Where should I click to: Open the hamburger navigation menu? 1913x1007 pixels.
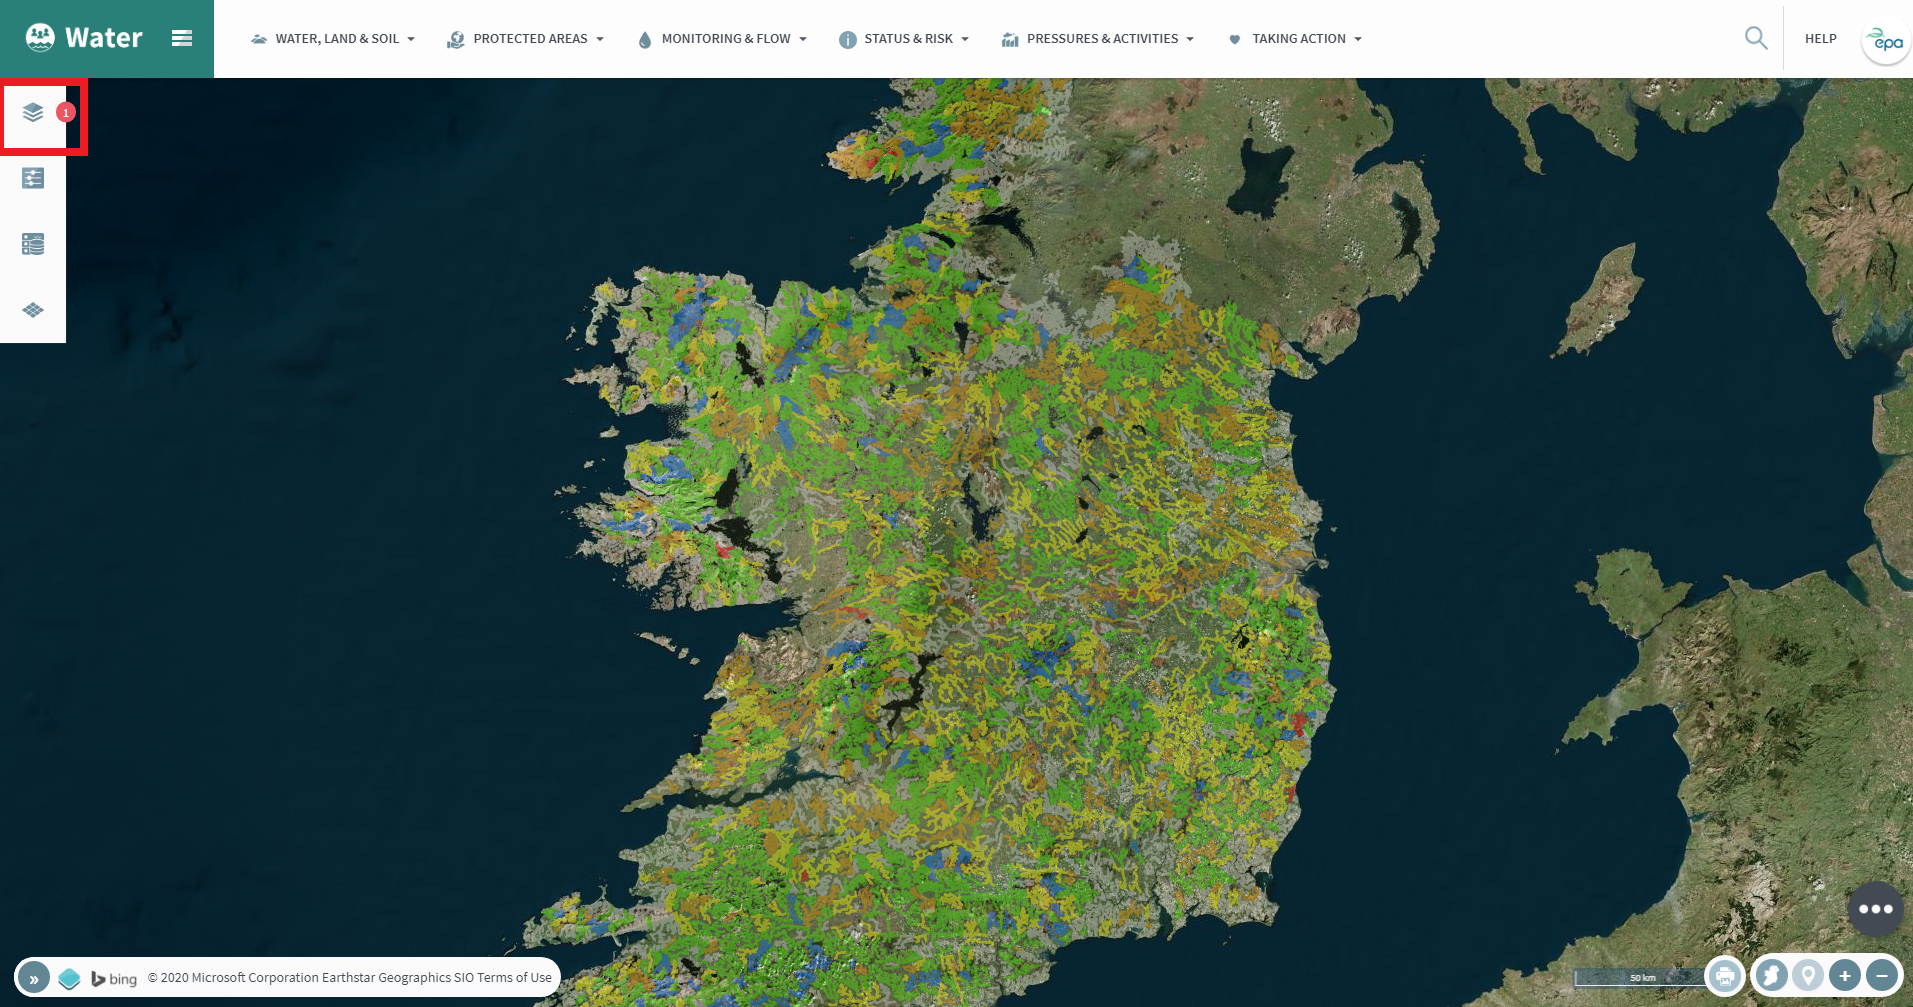point(182,38)
